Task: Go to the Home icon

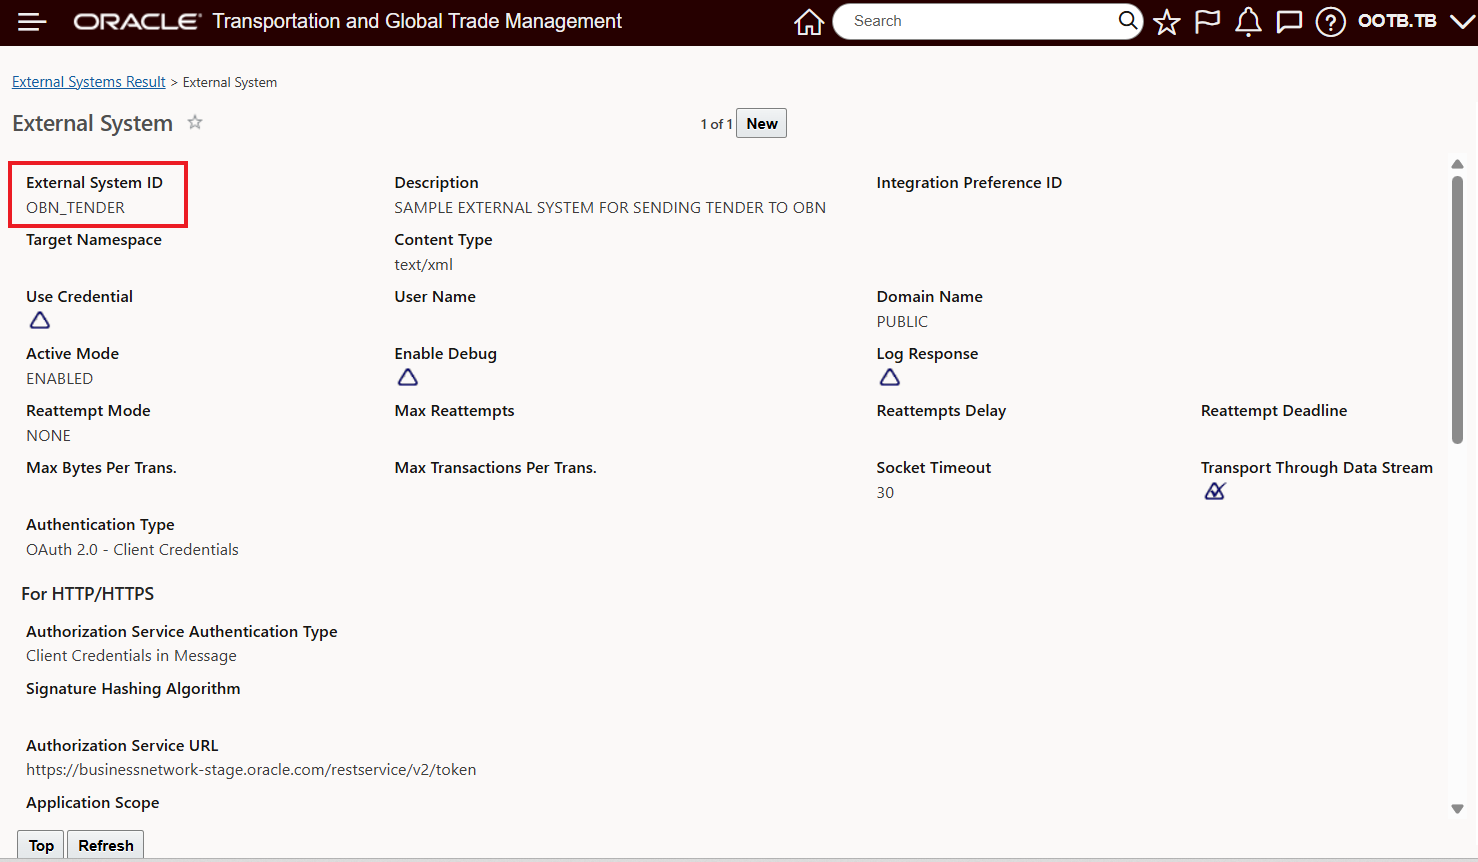Action: [x=809, y=22]
